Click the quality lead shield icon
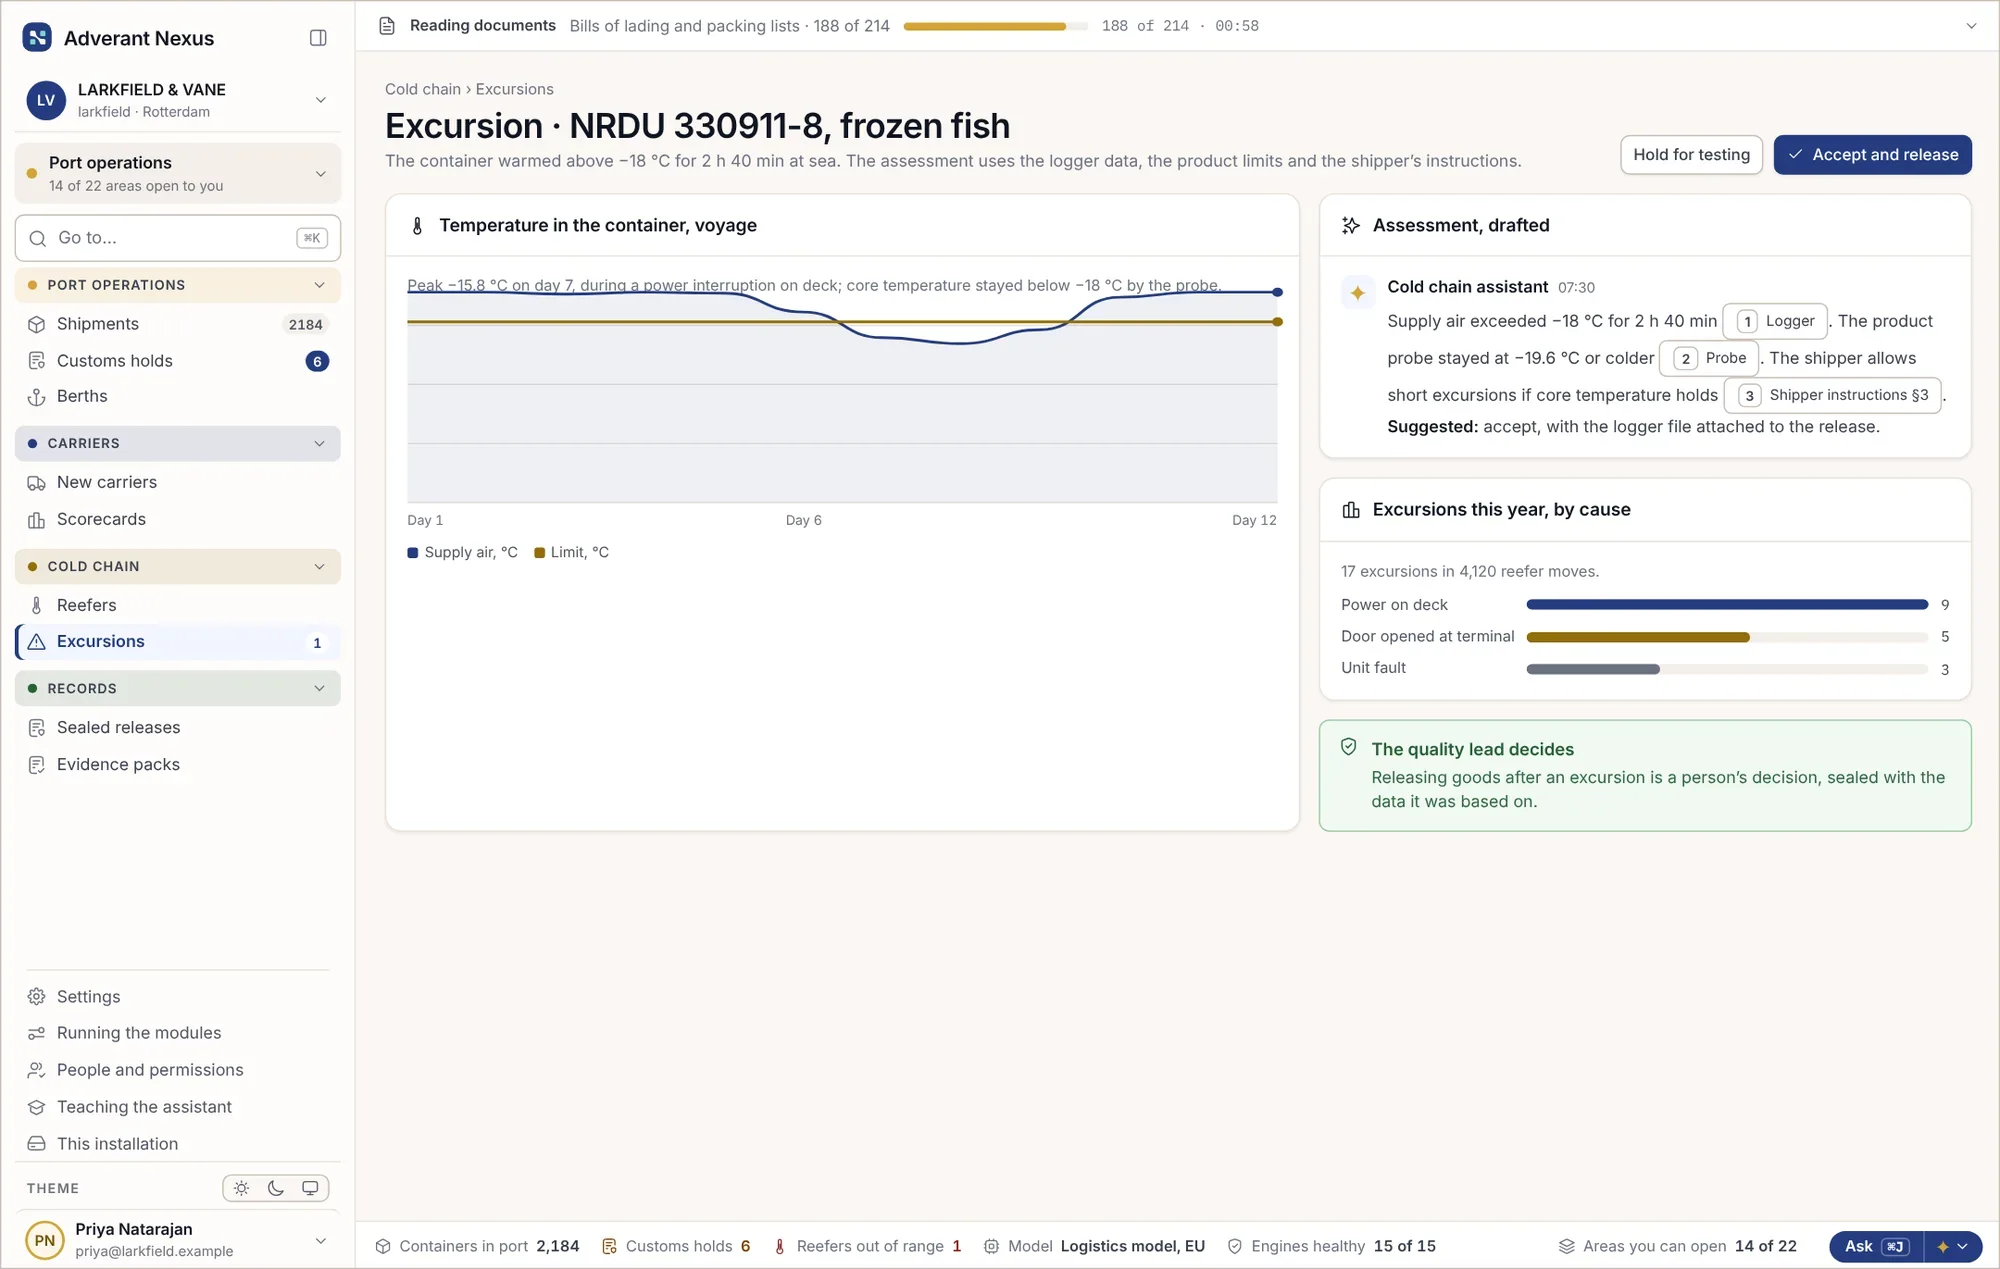Screen dimensions: 2000x1269 coord(1349,747)
